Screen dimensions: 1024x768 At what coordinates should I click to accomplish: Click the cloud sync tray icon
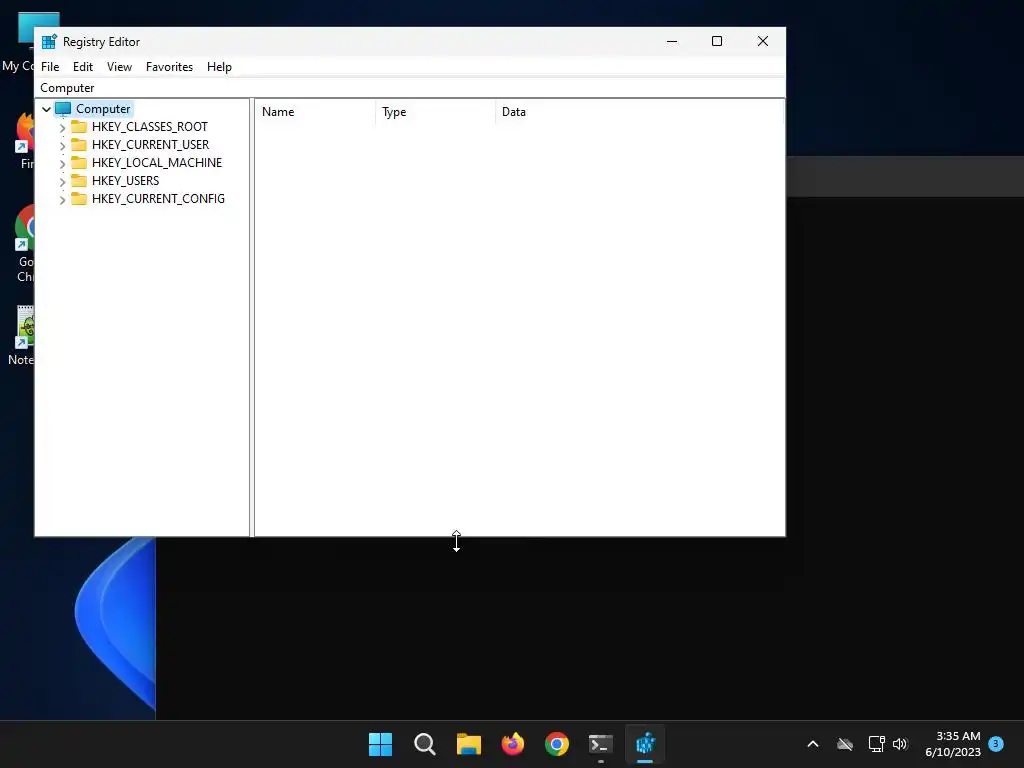(x=845, y=744)
